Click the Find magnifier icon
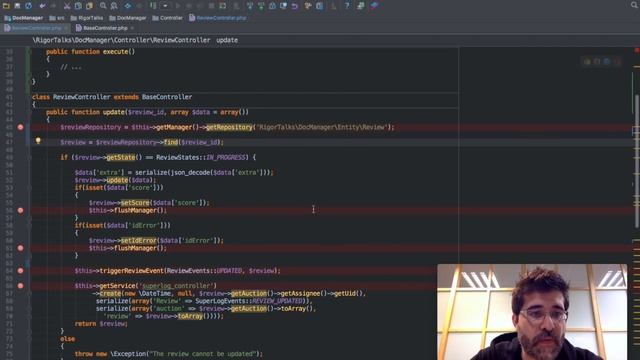640x360 pixels. coord(103,6)
